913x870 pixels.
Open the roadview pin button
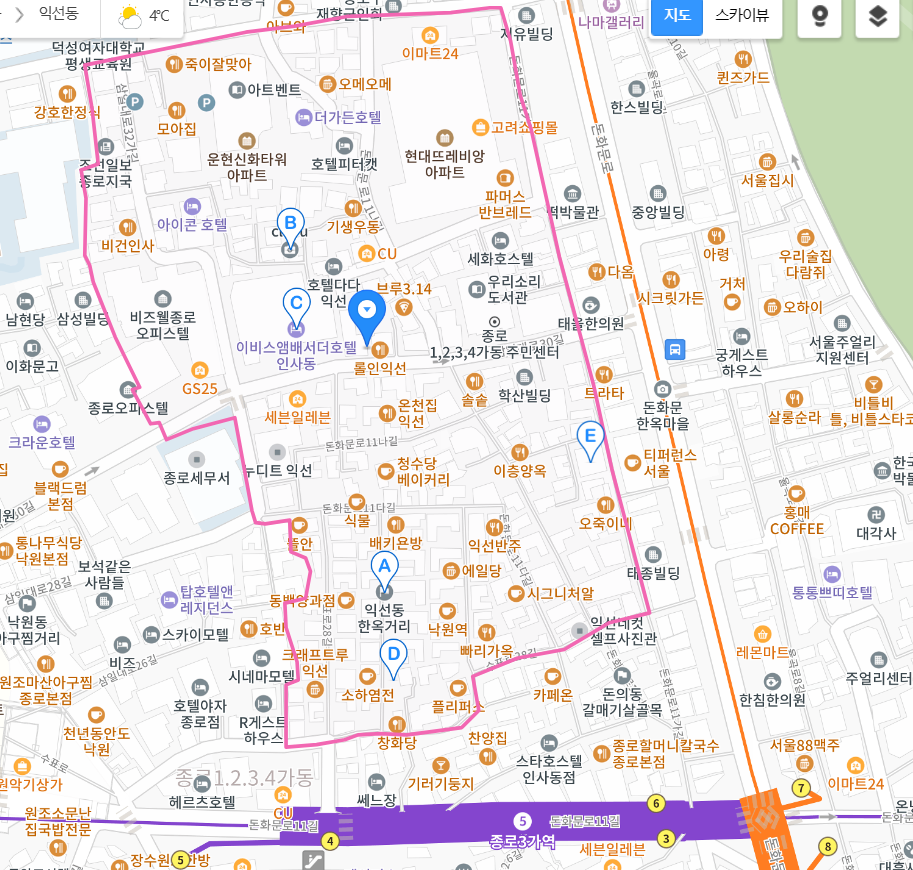tap(819, 16)
